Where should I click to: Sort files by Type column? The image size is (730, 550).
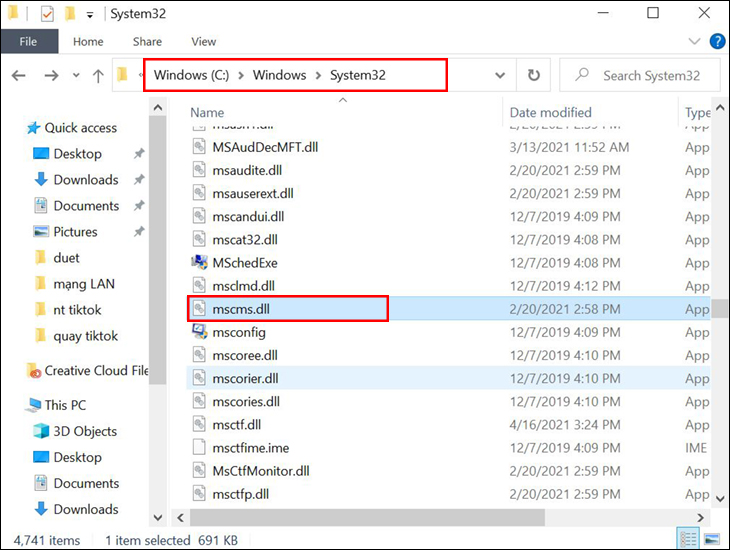coord(697,113)
